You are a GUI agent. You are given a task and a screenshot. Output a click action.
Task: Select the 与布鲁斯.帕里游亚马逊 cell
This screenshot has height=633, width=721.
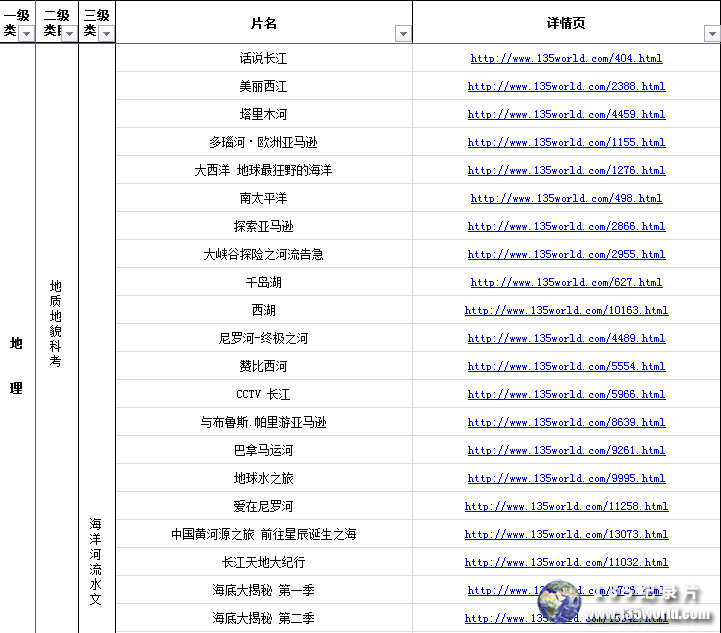click(x=264, y=423)
